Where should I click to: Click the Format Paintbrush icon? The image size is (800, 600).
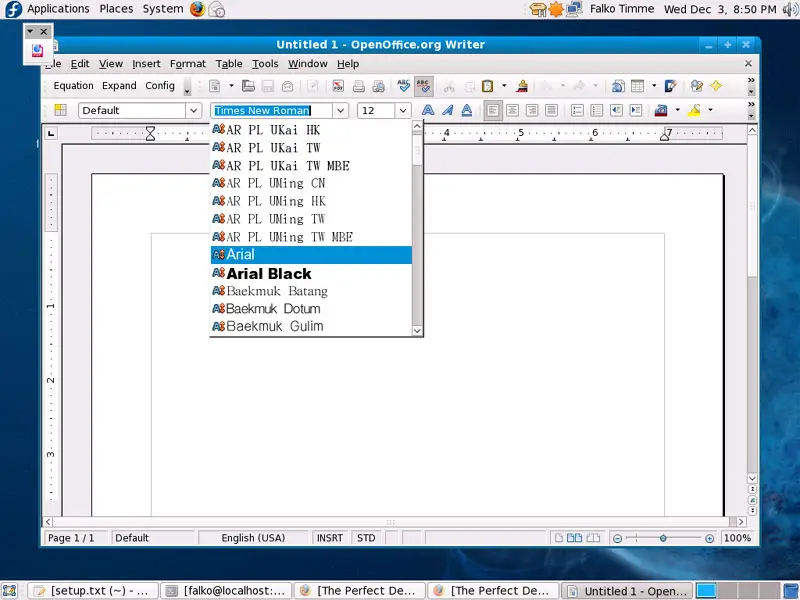click(x=521, y=86)
